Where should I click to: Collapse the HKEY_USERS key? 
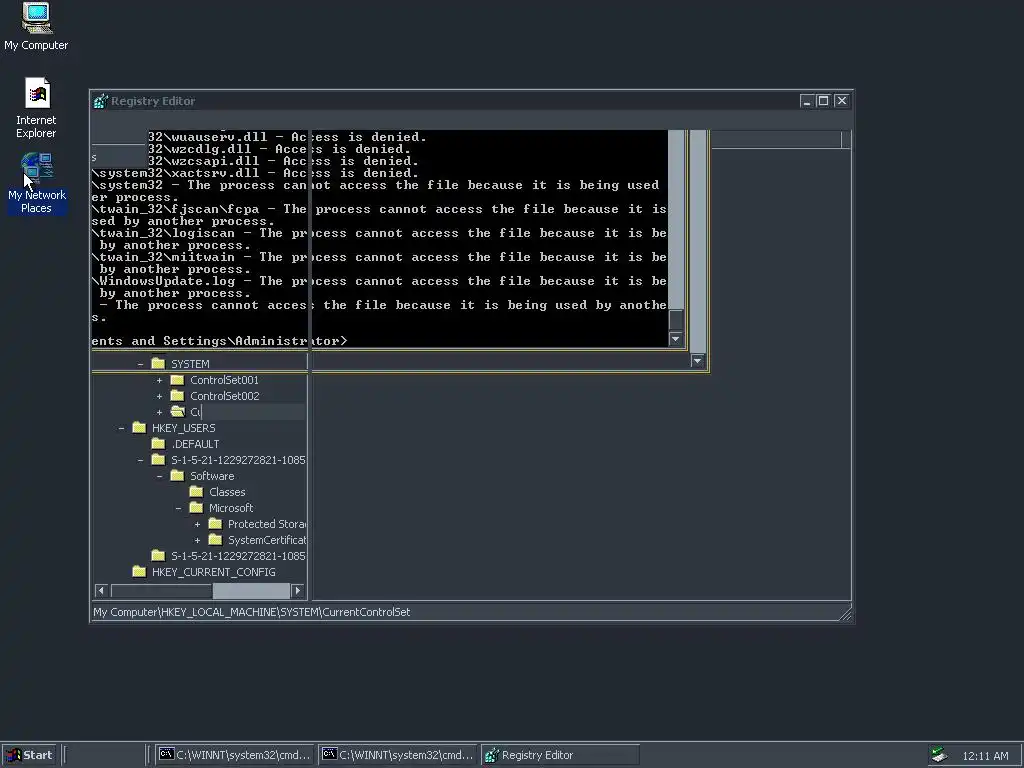121,428
